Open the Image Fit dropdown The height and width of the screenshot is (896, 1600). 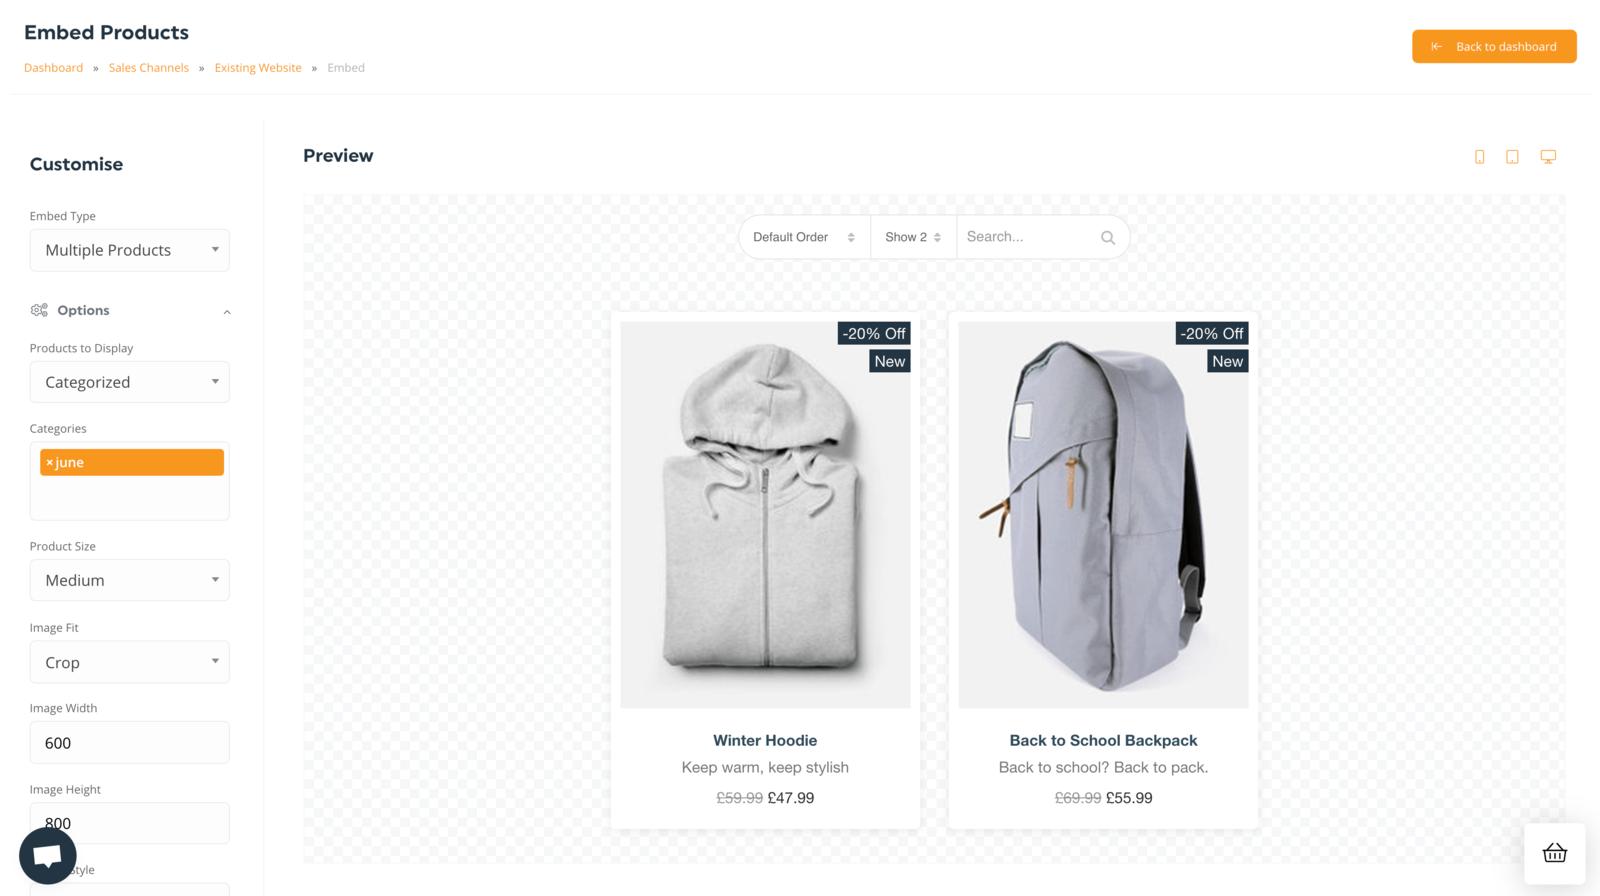pyautogui.click(x=130, y=662)
